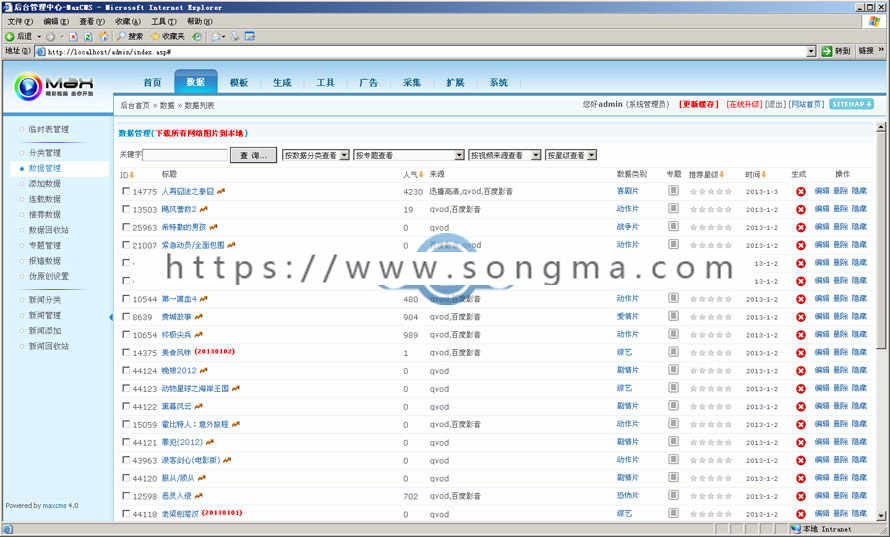Viewport: 890px width, 537px height.
Task: Click the 在线升级 link
Action: tap(744, 104)
